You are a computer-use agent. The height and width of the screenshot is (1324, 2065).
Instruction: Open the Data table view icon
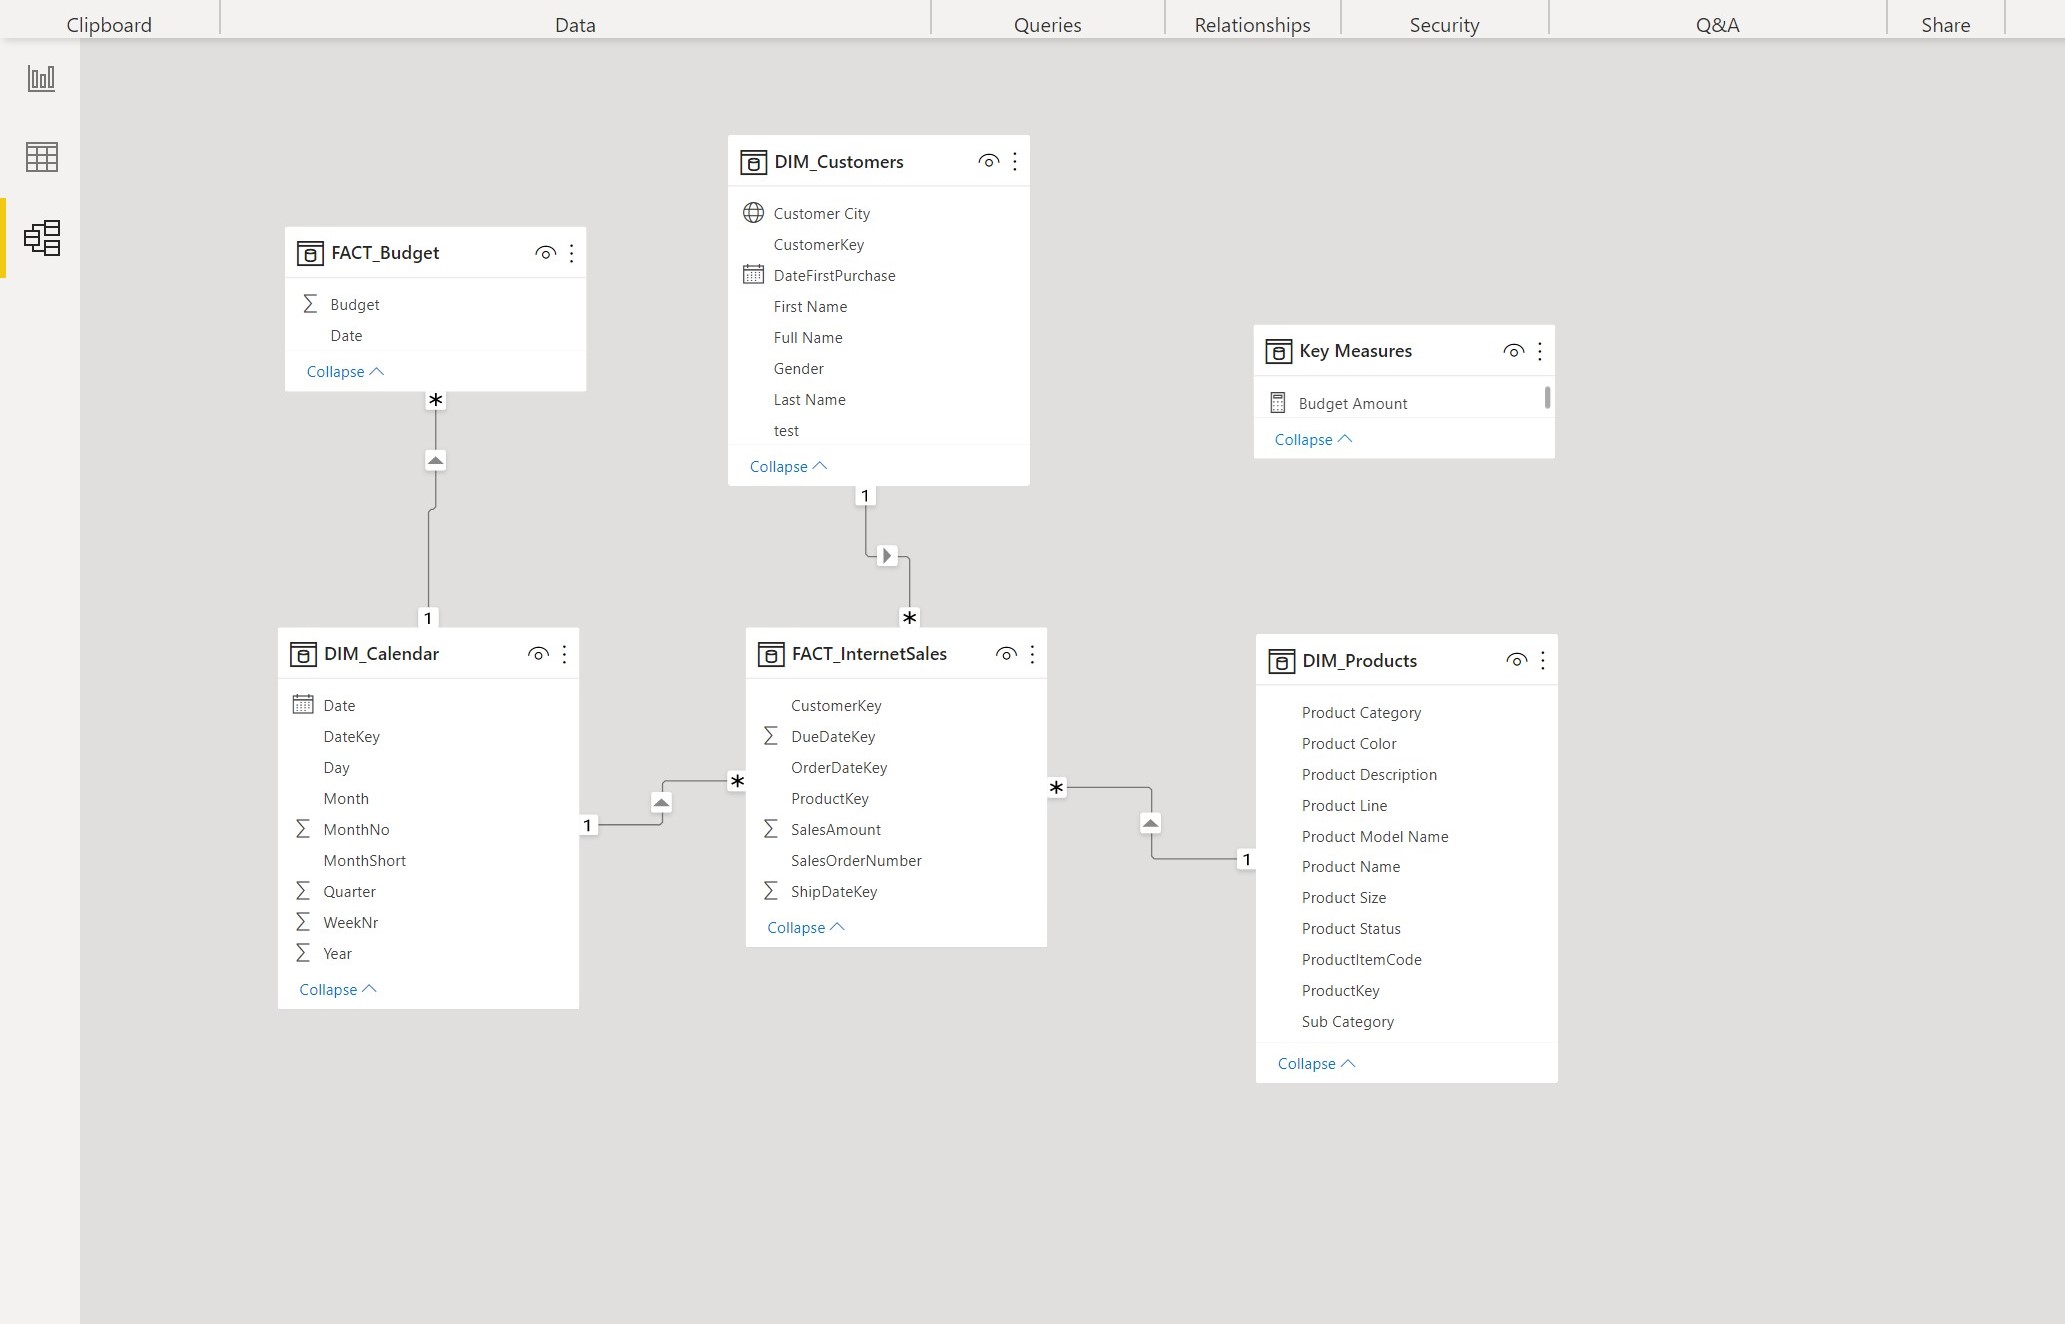41,157
